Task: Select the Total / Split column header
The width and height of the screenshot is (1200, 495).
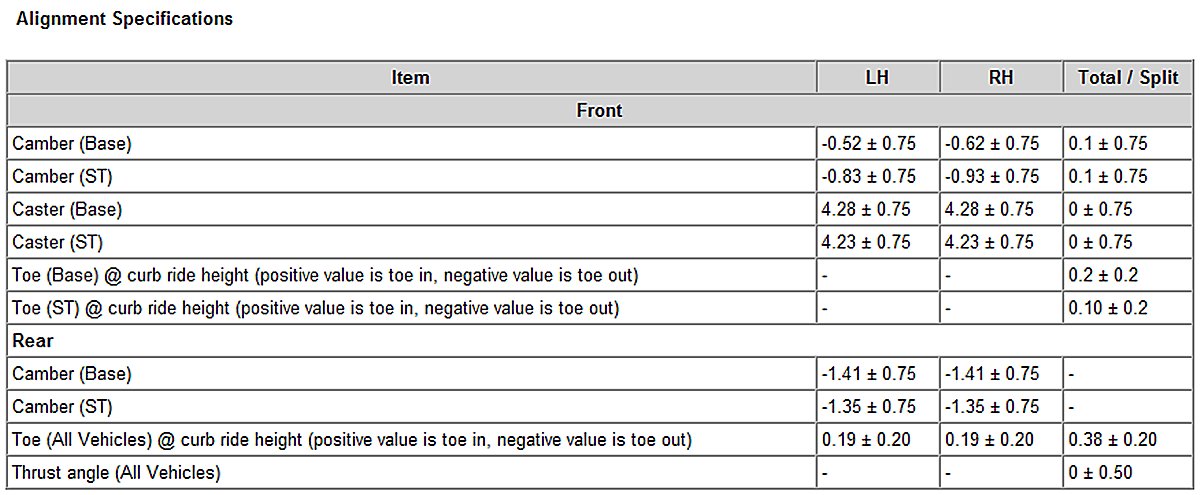Action: (x=1128, y=78)
